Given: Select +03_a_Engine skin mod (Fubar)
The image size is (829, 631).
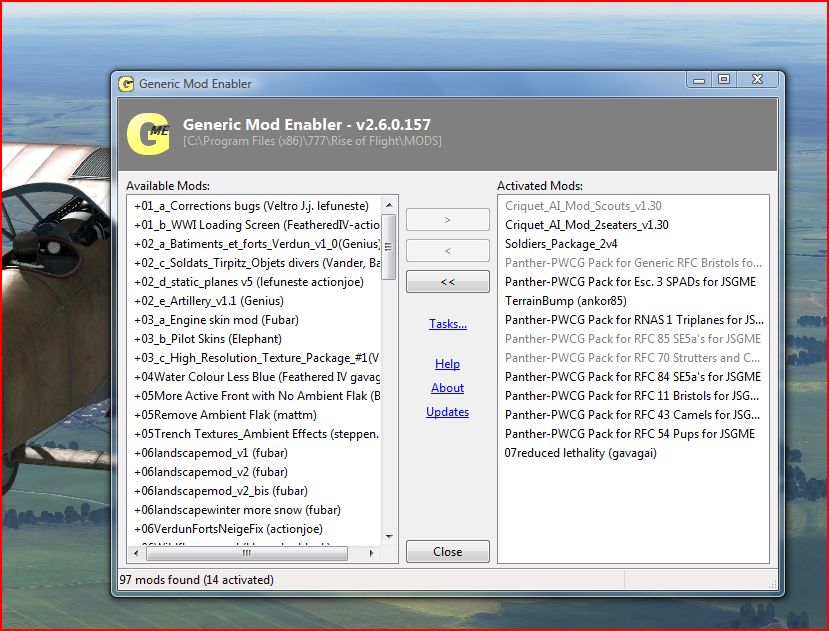Looking at the screenshot, I should pyautogui.click(x=216, y=320).
